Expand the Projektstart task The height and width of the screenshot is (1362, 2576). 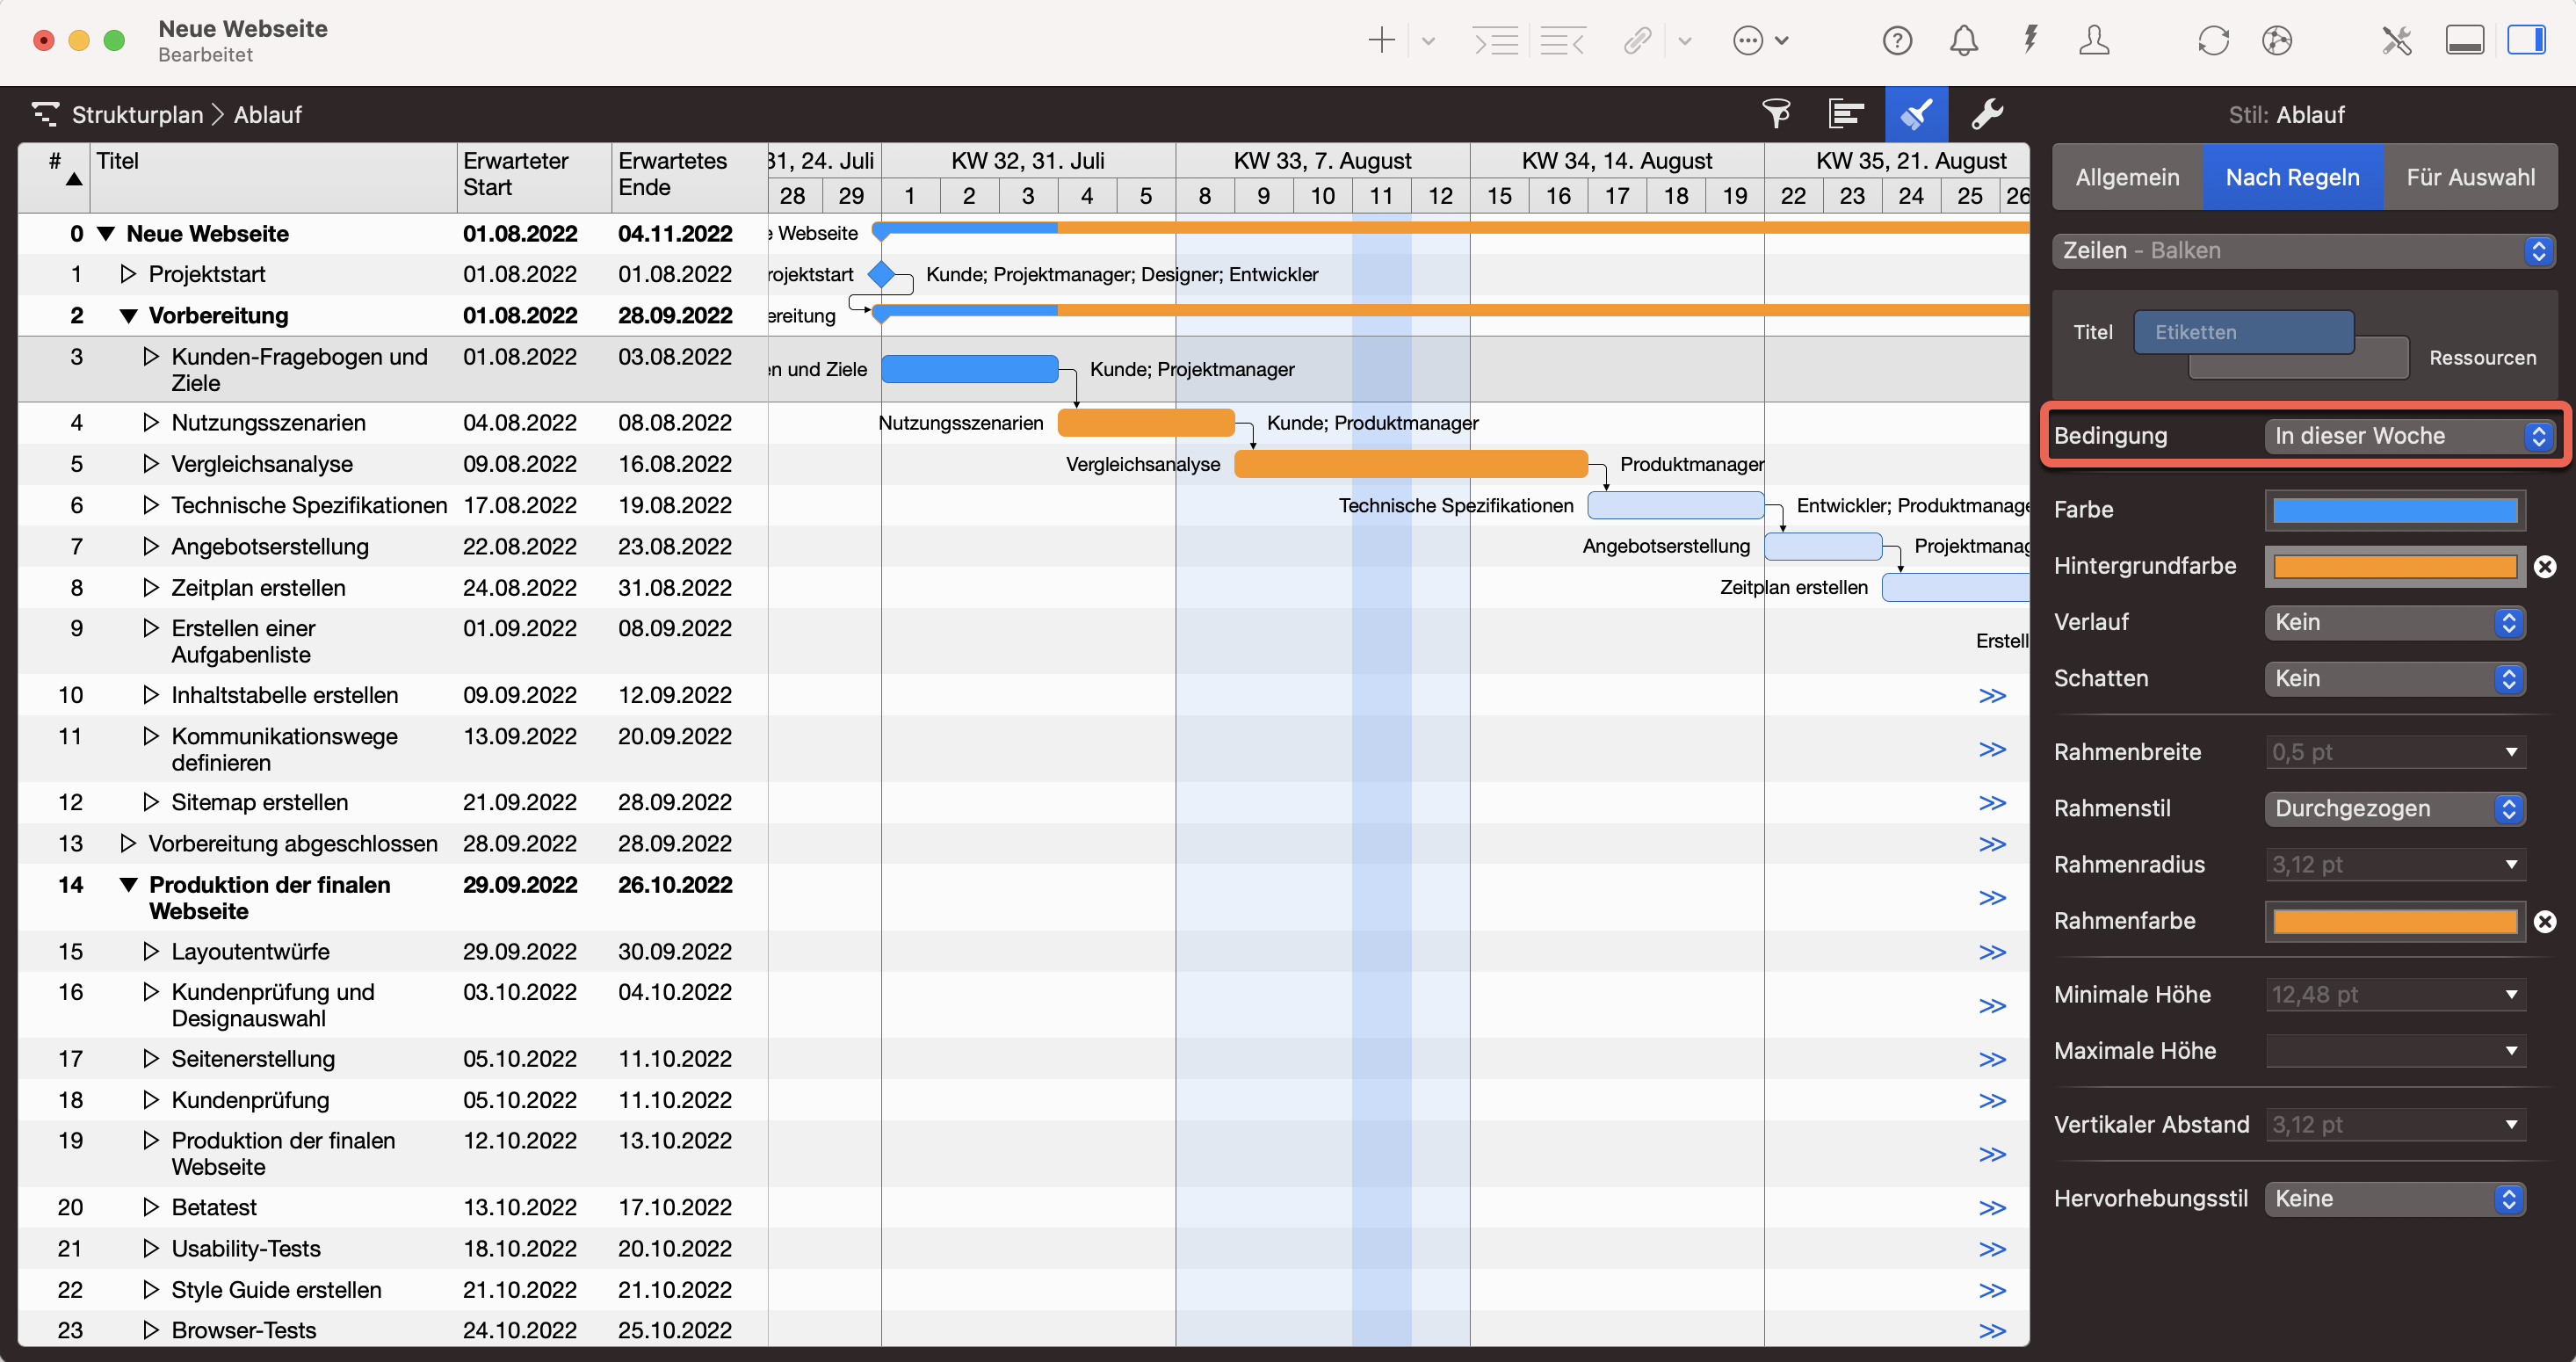click(x=127, y=274)
